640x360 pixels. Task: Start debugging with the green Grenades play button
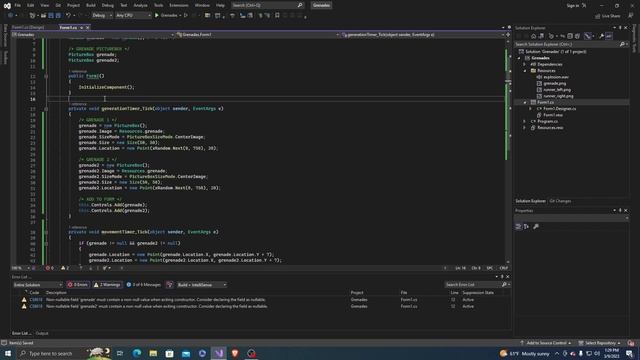pyautogui.click(x=157, y=16)
